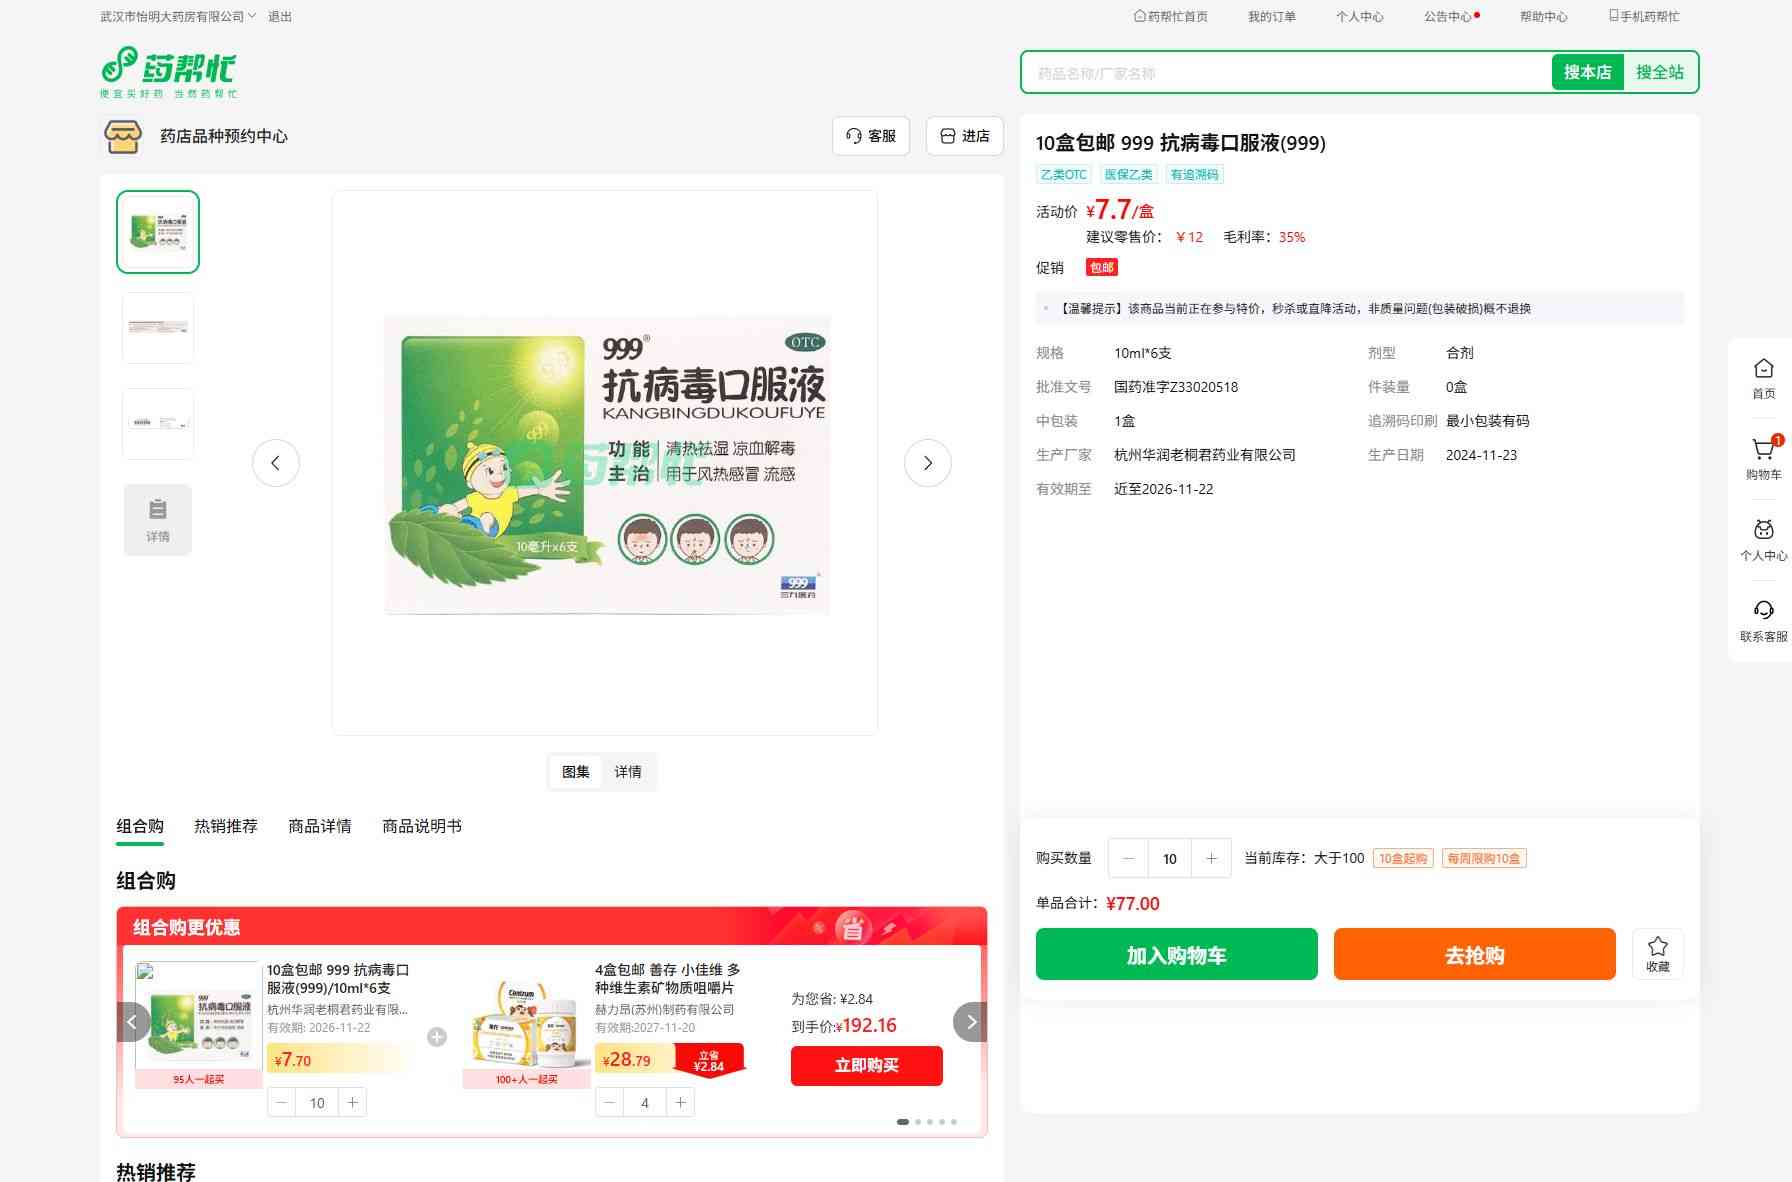Switch gallery view to 详情 toggle
1792x1182 pixels.
[628, 772]
